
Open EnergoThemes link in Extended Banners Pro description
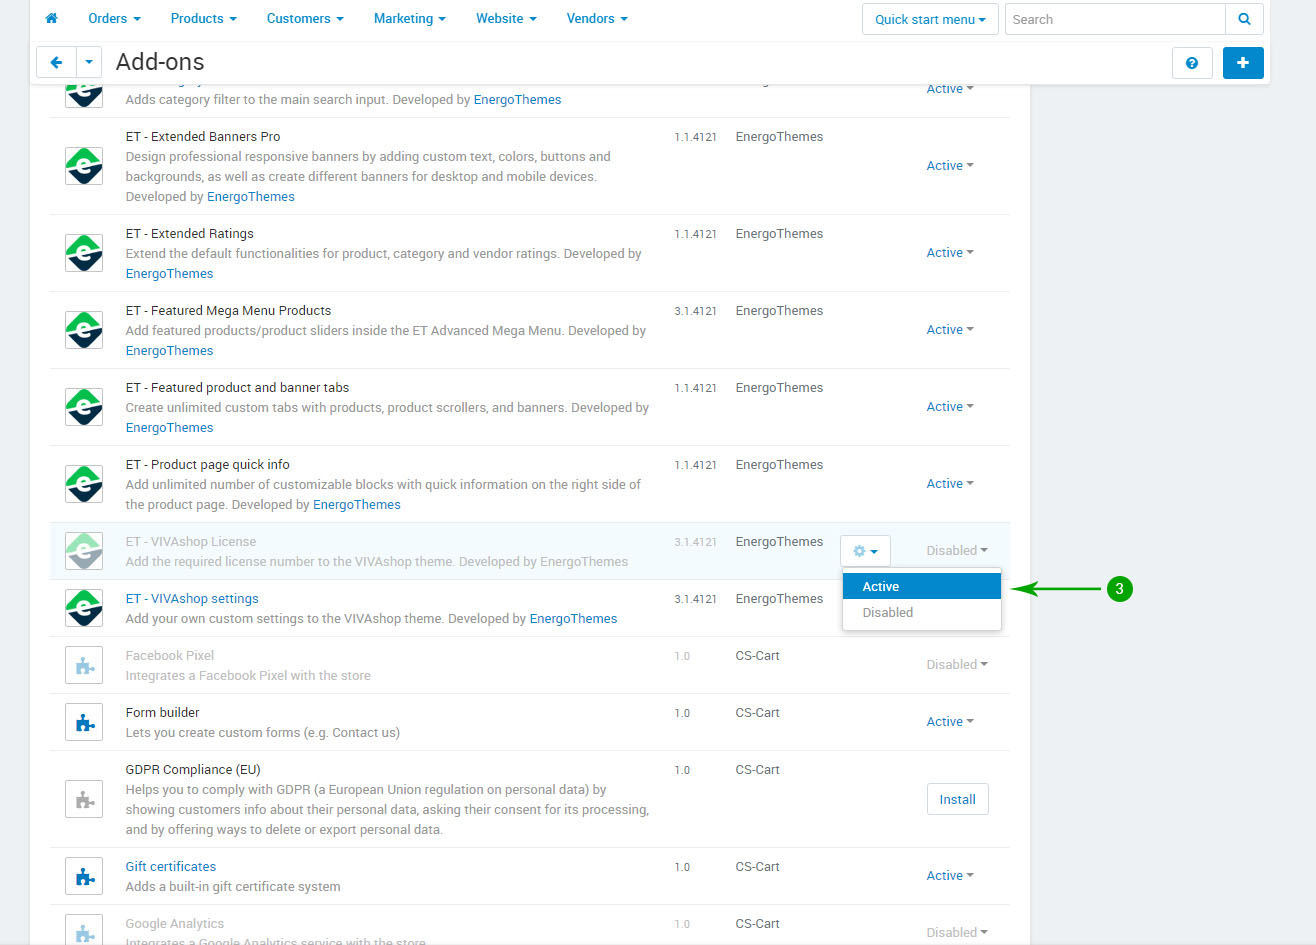click(x=251, y=197)
